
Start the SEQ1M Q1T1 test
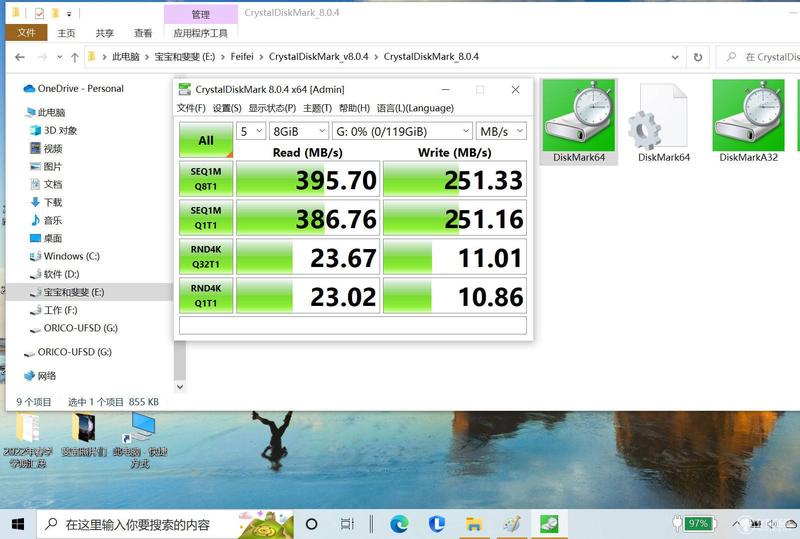(x=206, y=217)
